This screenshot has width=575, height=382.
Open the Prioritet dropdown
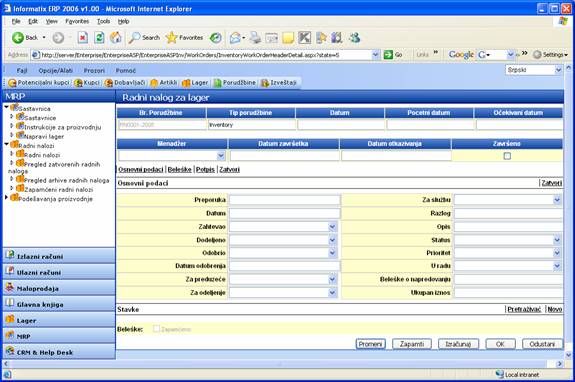[557, 253]
